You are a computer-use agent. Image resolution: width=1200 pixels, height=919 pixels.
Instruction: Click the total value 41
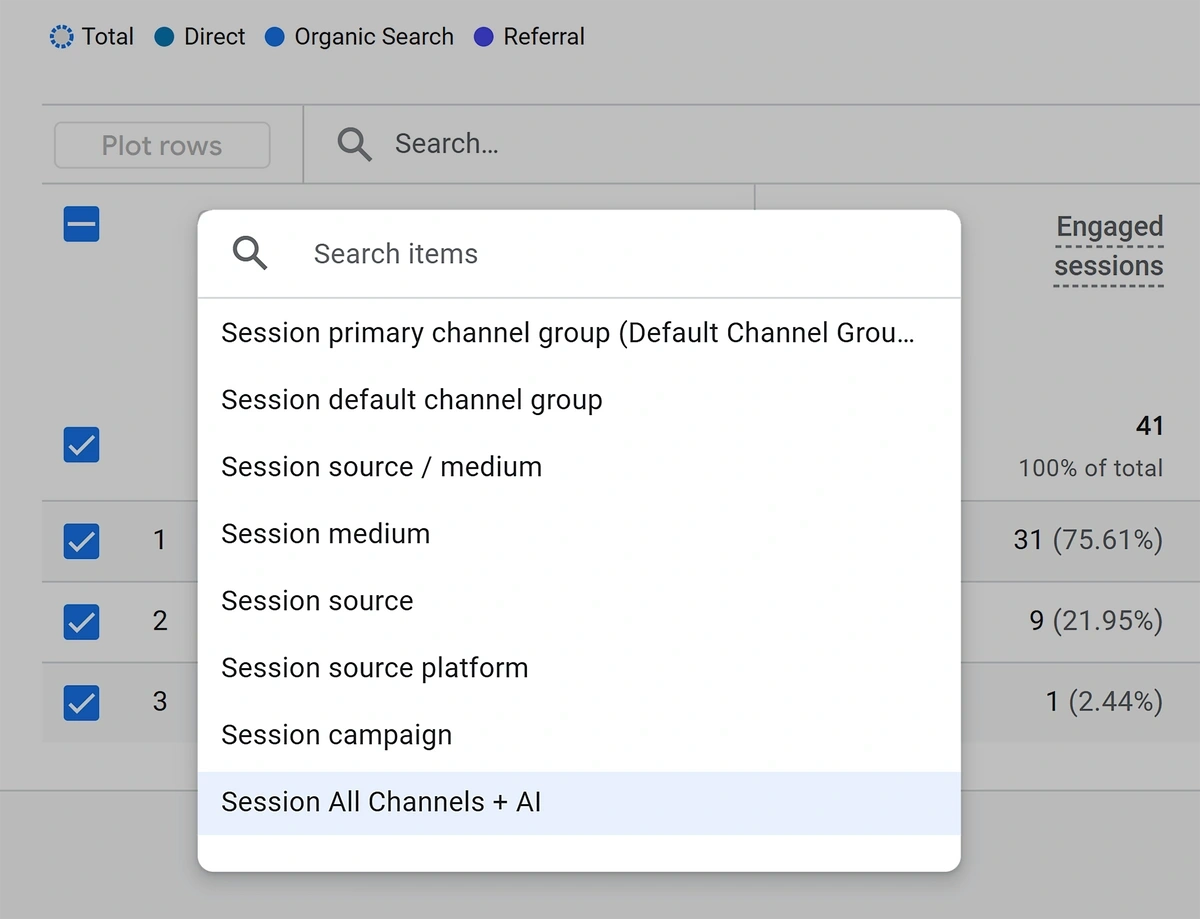pyautogui.click(x=1150, y=426)
